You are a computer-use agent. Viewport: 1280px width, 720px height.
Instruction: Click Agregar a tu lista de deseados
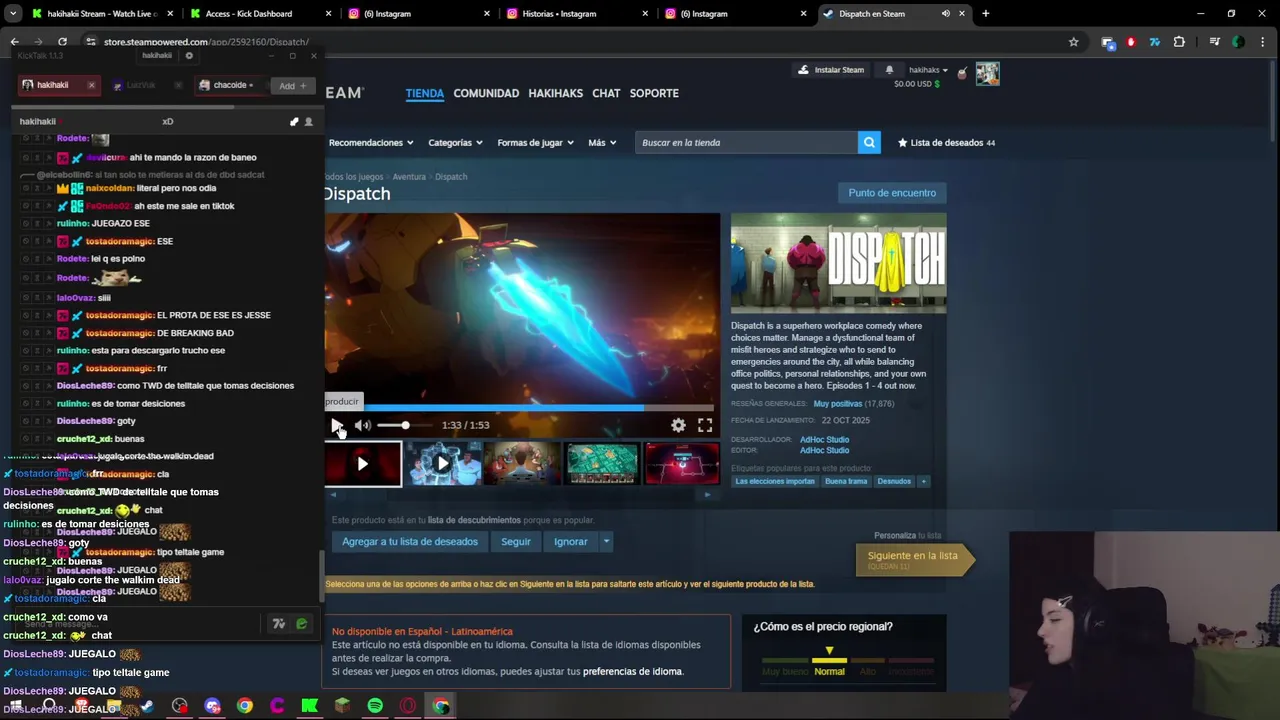[410, 541]
